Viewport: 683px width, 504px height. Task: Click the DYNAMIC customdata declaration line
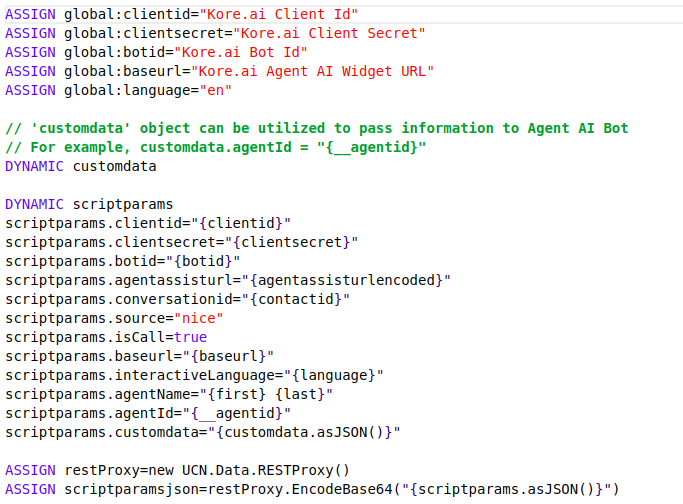click(x=81, y=166)
